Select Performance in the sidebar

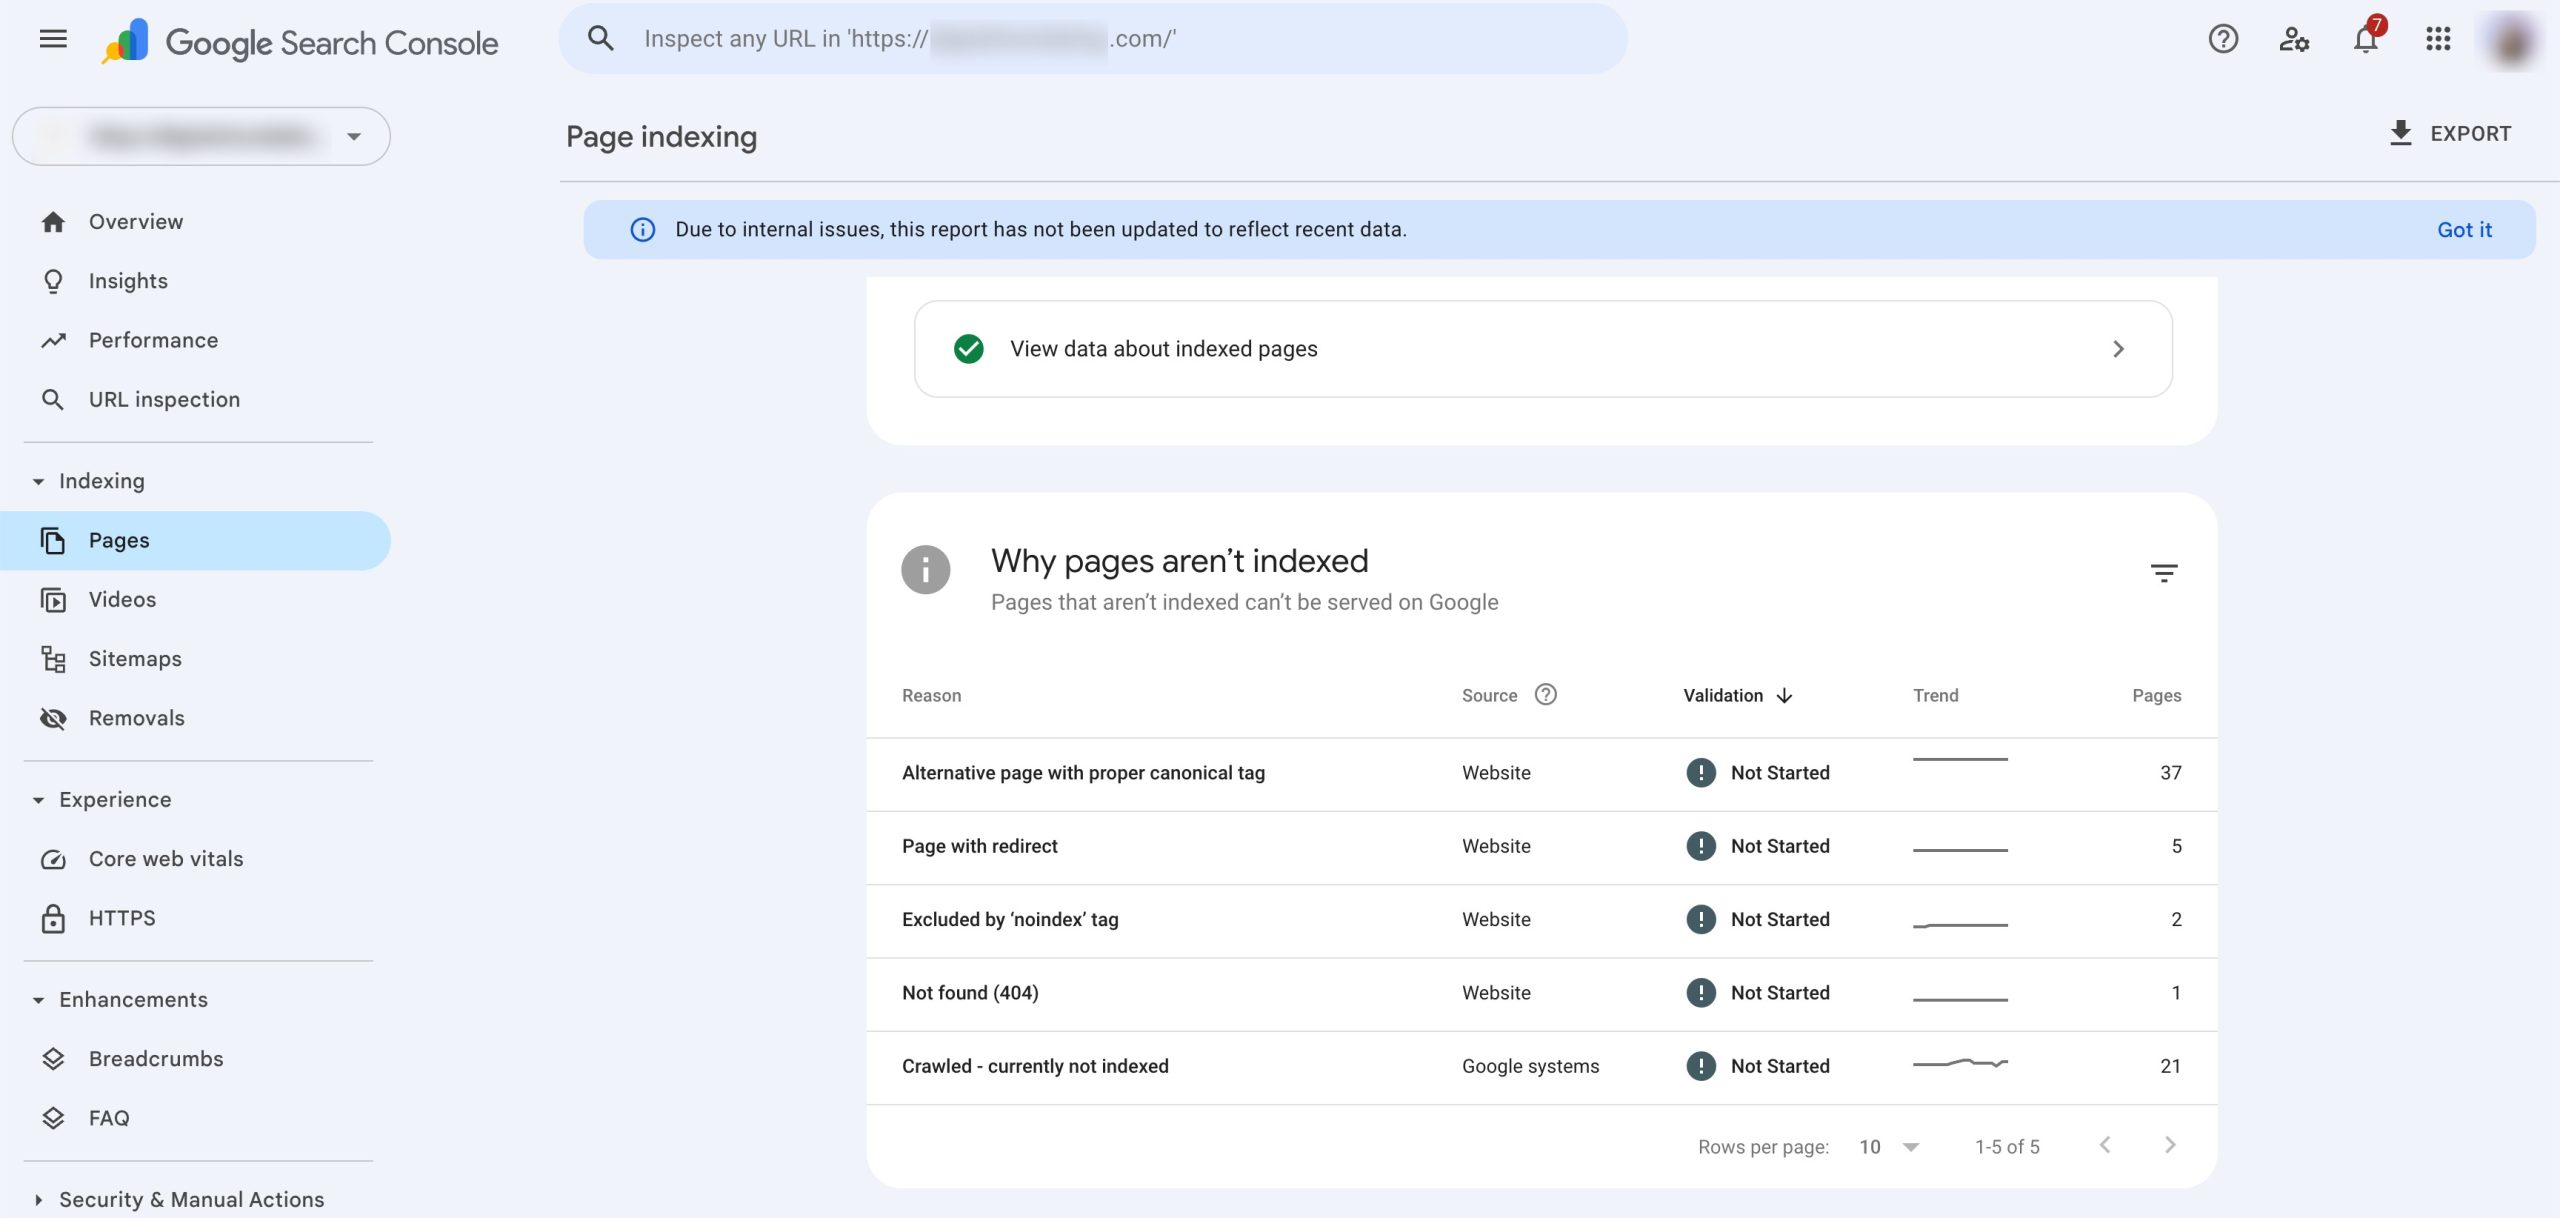pos(152,340)
